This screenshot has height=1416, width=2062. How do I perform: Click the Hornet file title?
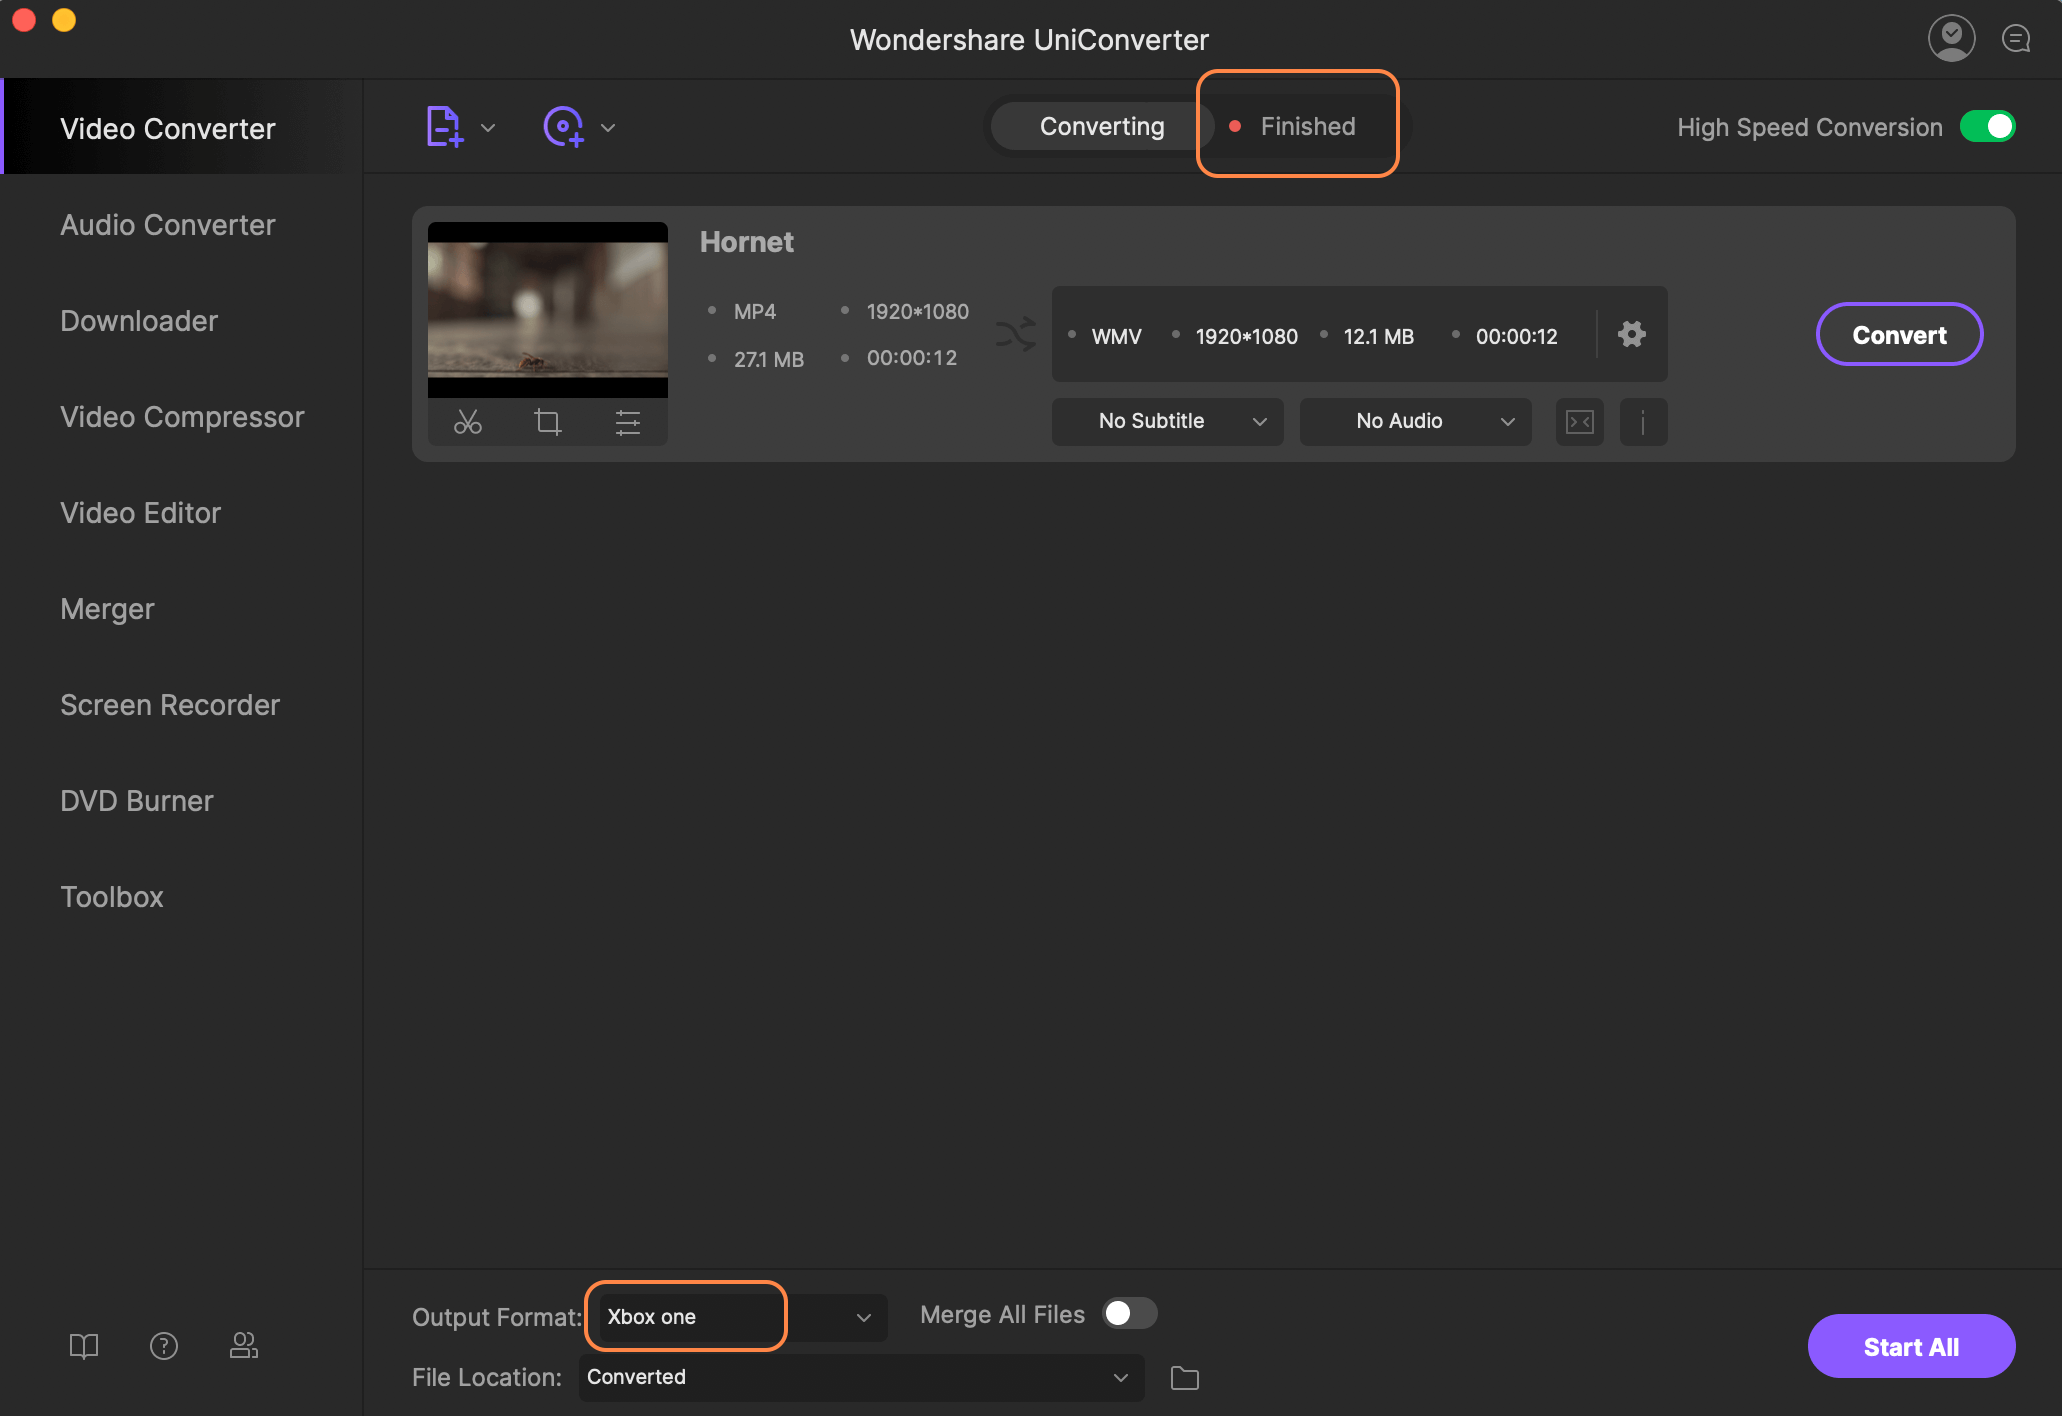746,242
